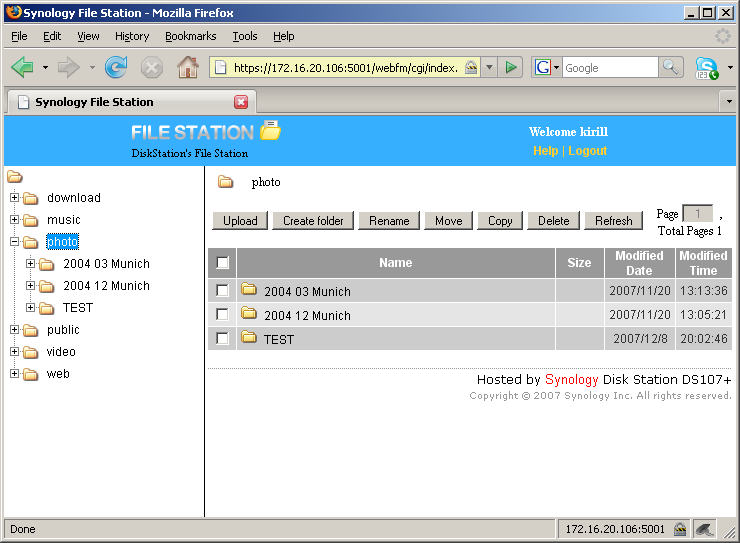
Task: Expand the music folder tree node
Action: point(15,220)
